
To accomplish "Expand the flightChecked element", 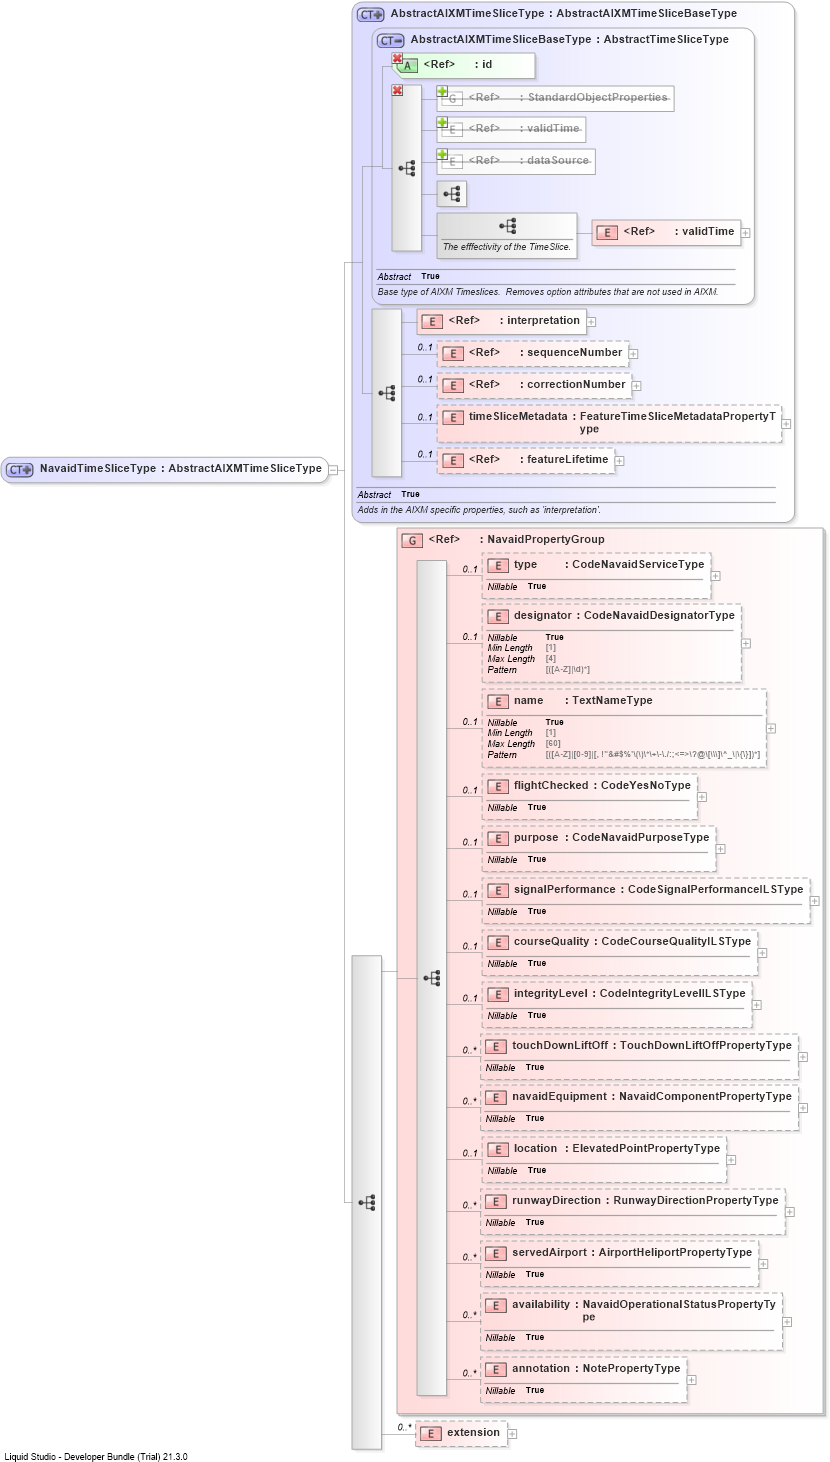I will pos(702,797).
